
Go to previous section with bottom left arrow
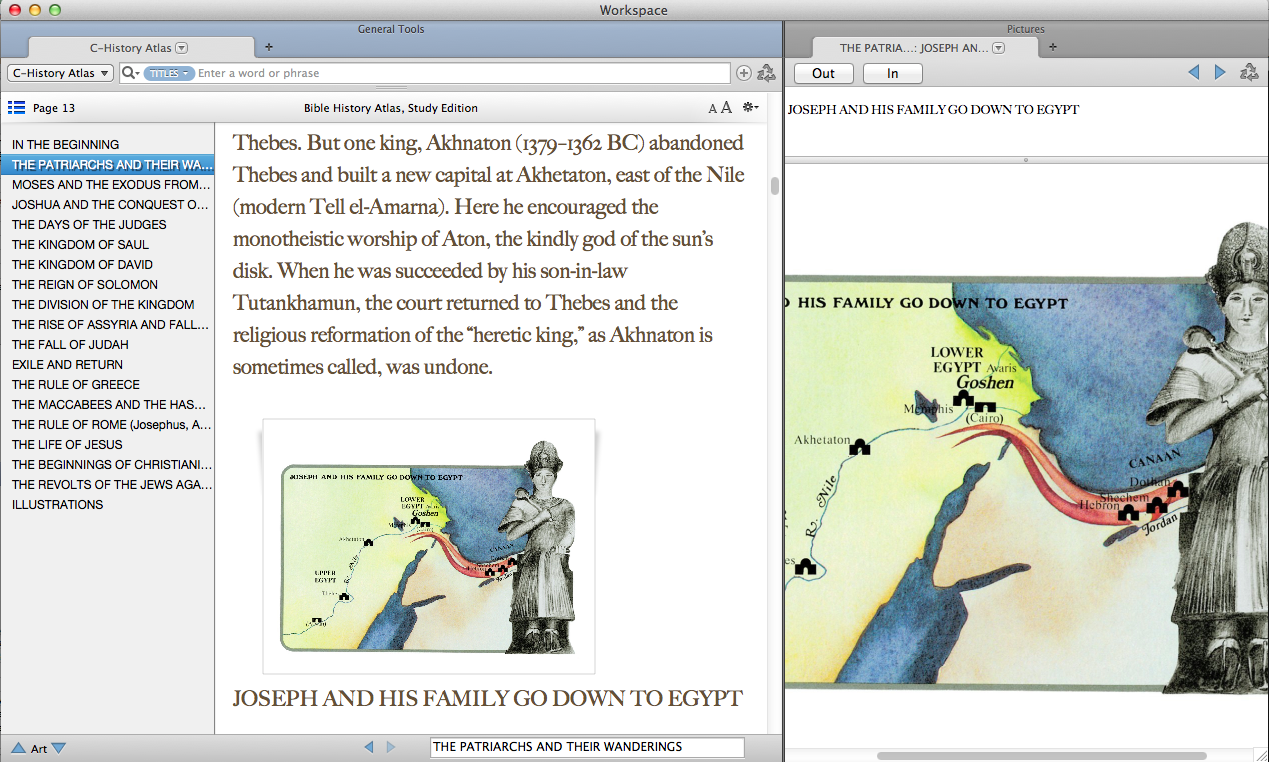369,747
